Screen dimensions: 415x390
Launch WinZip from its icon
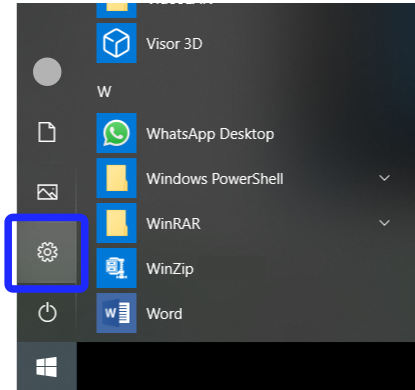pyautogui.click(x=116, y=268)
